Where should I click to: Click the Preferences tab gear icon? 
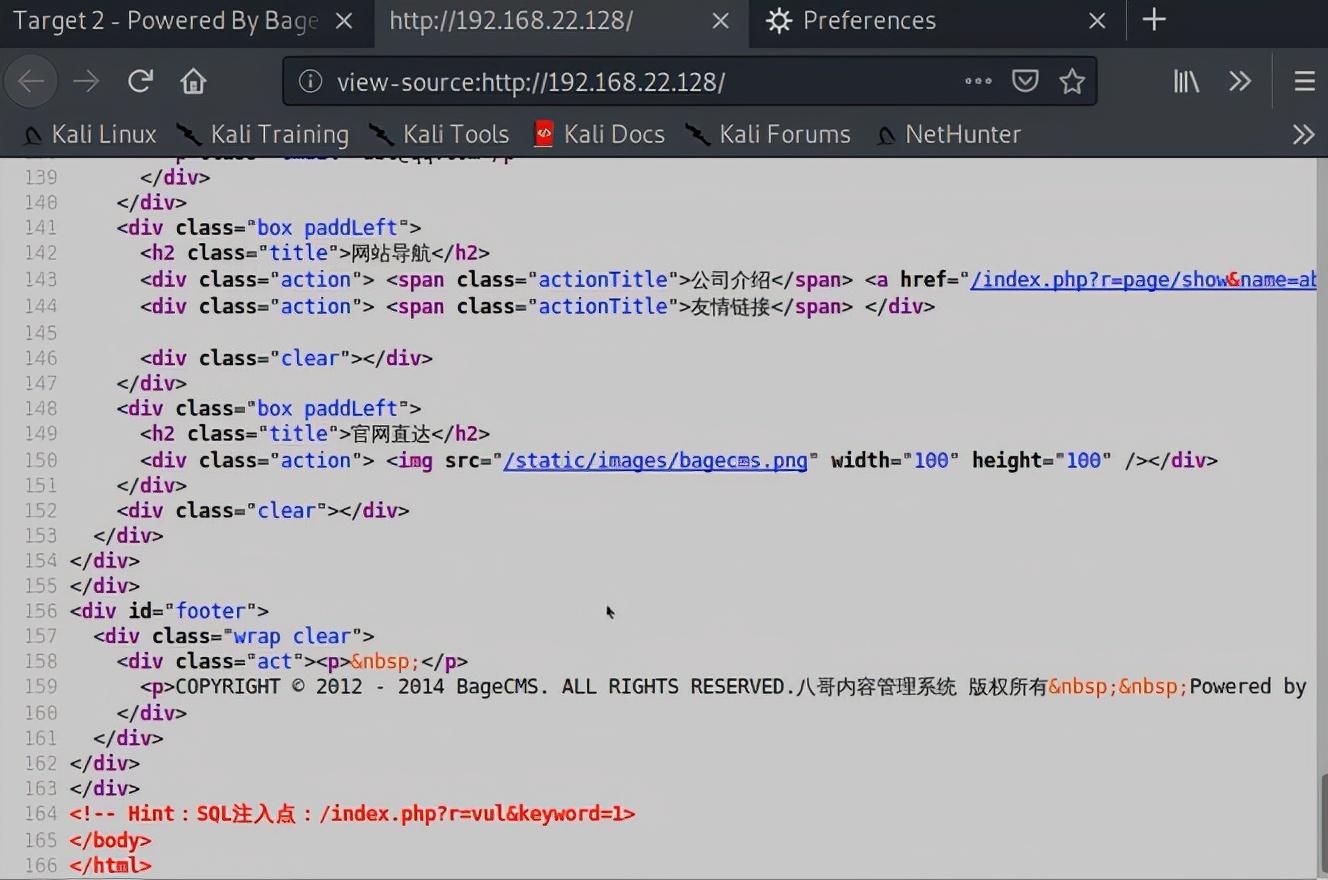779,21
